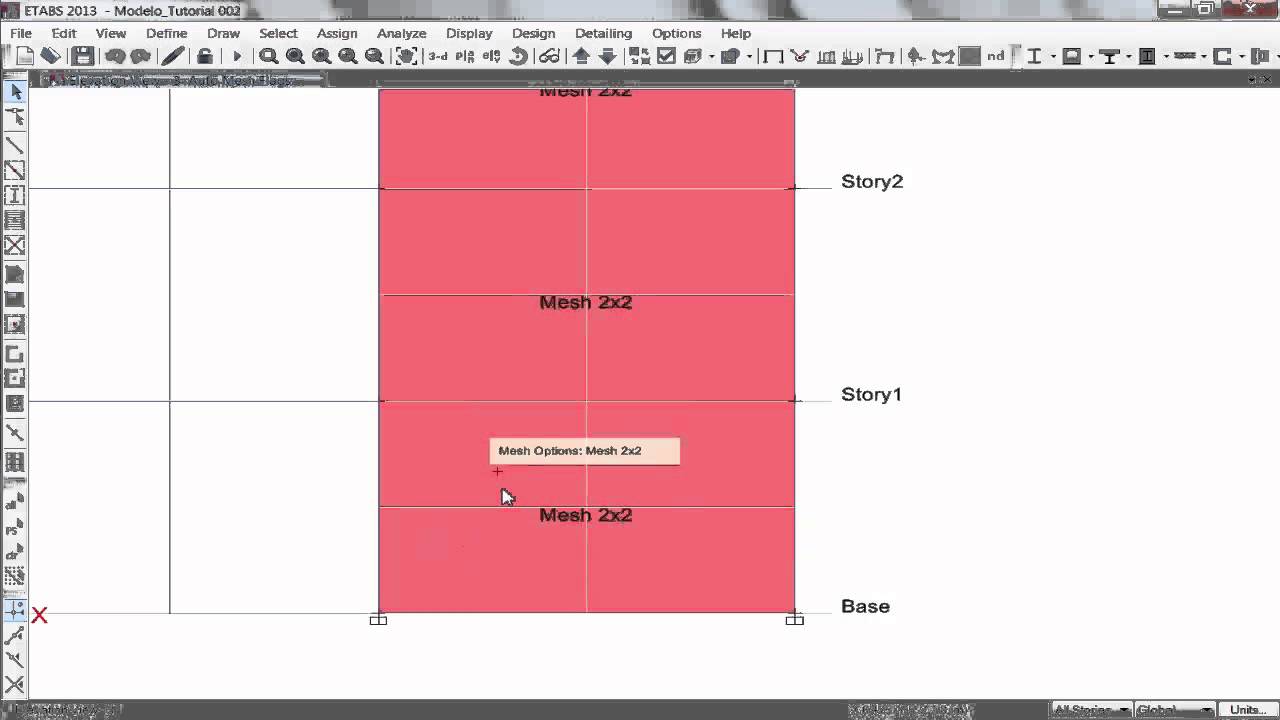Image resolution: width=1280 pixels, height=720 pixels.
Task: Open the Help menu
Action: pos(736,33)
